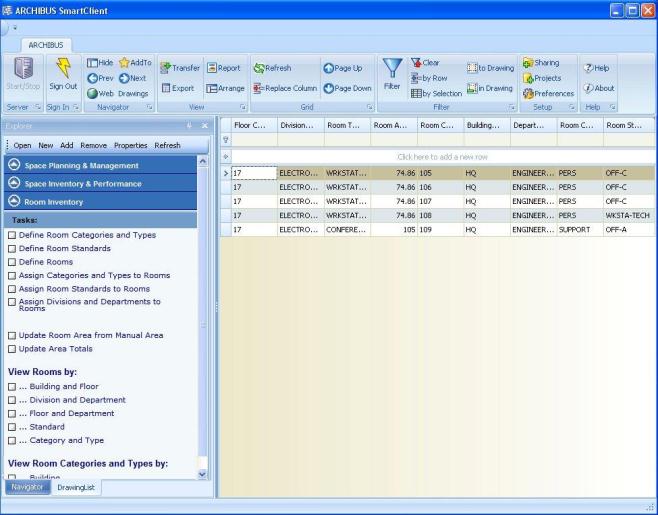The width and height of the screenshot is (658, 515).
Task: Check Update Room Area from Manual Area
Action: pyautogui.click(x=12, y=335)
